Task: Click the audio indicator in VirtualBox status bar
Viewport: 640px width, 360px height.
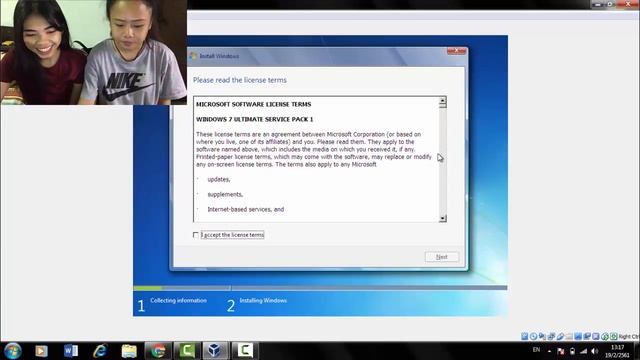Action: coord(542,336)
